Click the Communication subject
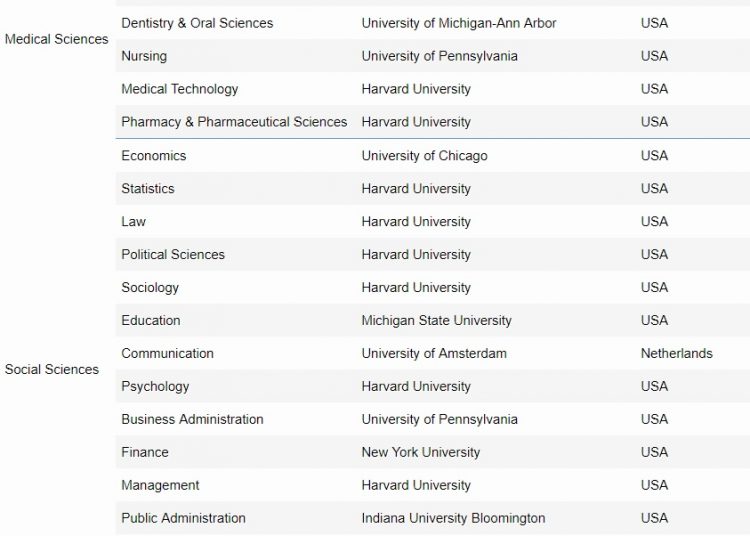The image size is (750, 536). 167,353
